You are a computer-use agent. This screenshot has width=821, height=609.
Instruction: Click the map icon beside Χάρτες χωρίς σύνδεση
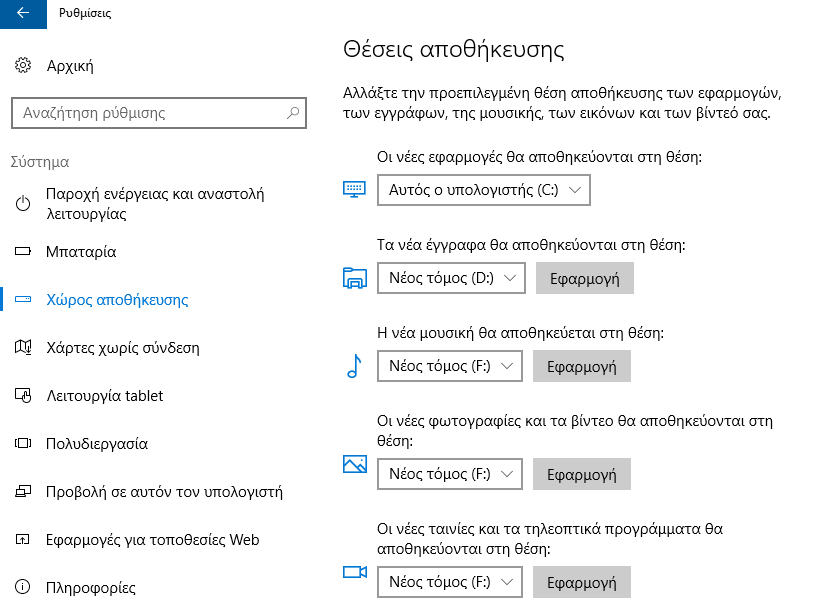tap(24, 348)
